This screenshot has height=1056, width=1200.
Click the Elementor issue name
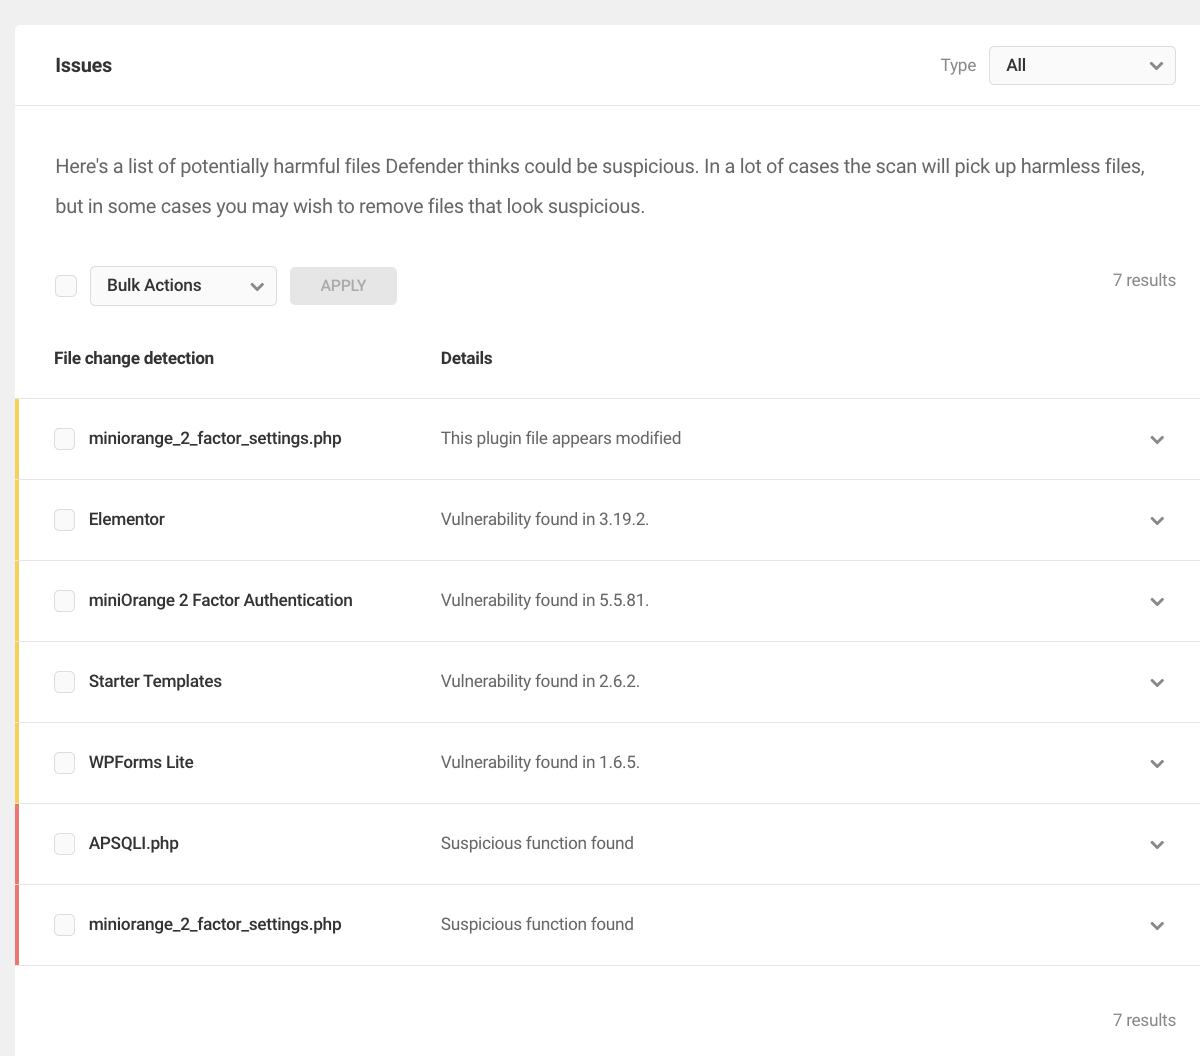pyautogui.click(x=127, y=519)
